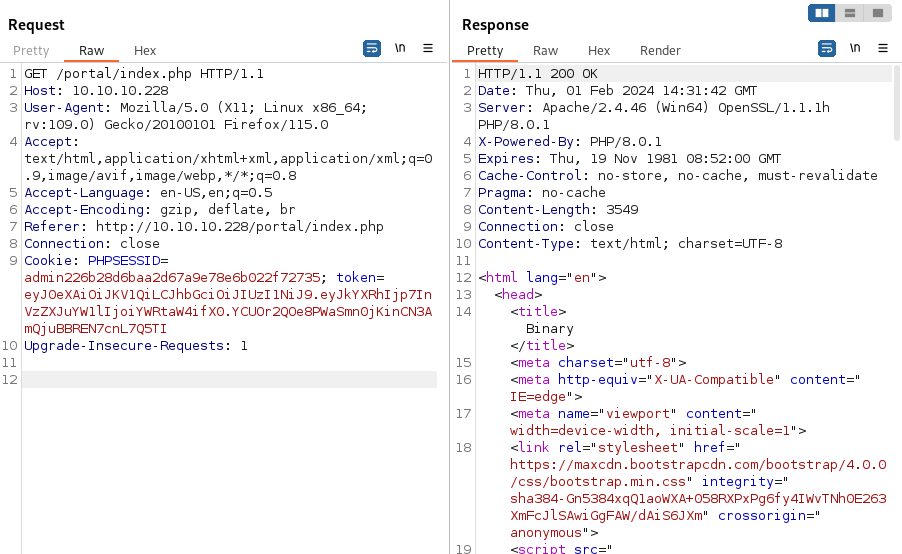Open Response pane hamburger options menu
The image size is (902, 554).
pyautogui.click(x=883, y=48)
